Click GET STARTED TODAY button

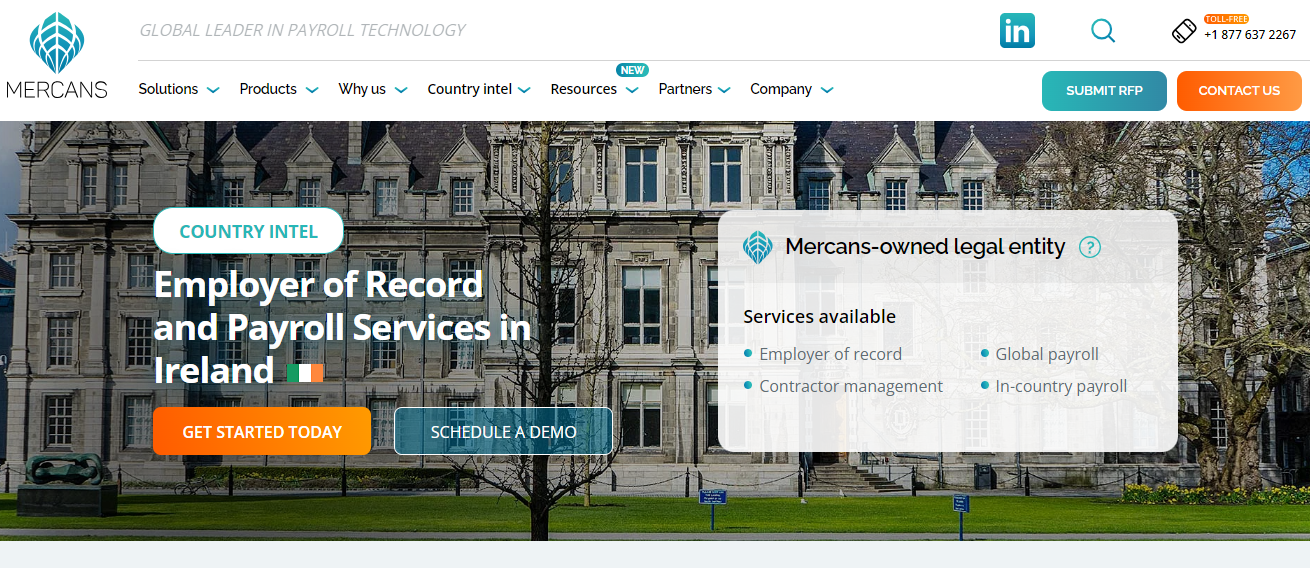[262, 432]
